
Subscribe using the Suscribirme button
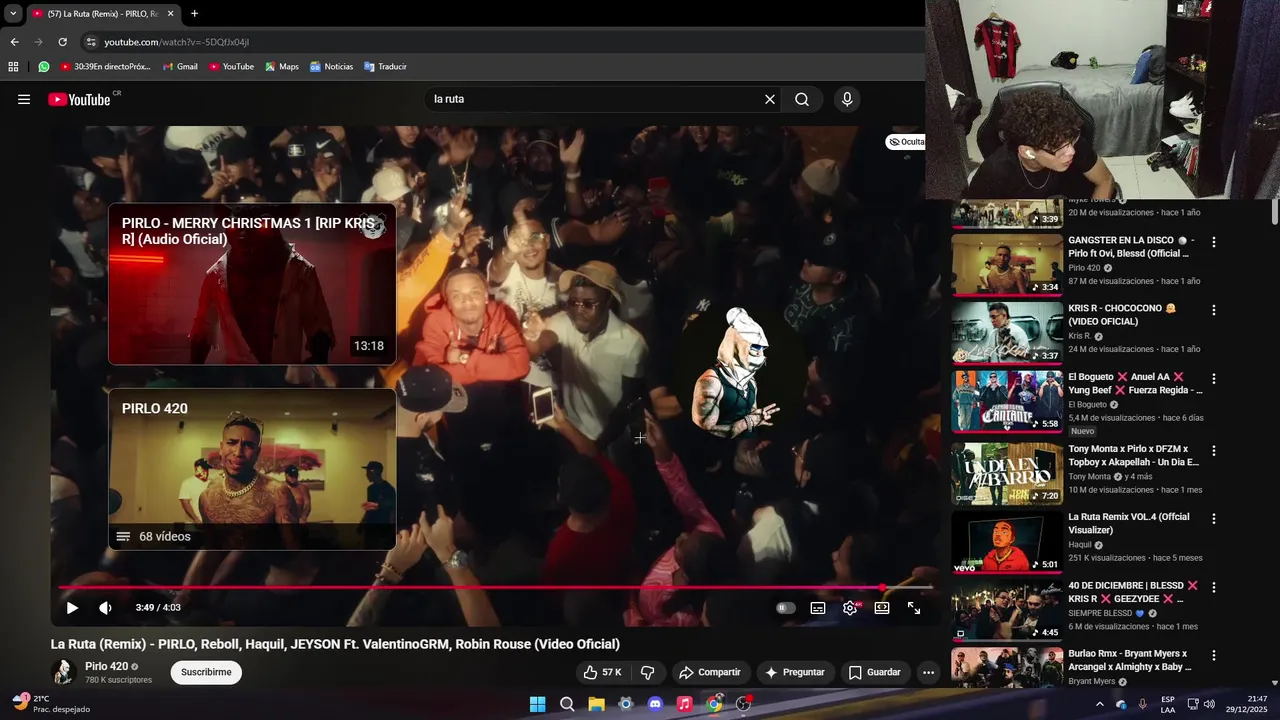point(206,672)
